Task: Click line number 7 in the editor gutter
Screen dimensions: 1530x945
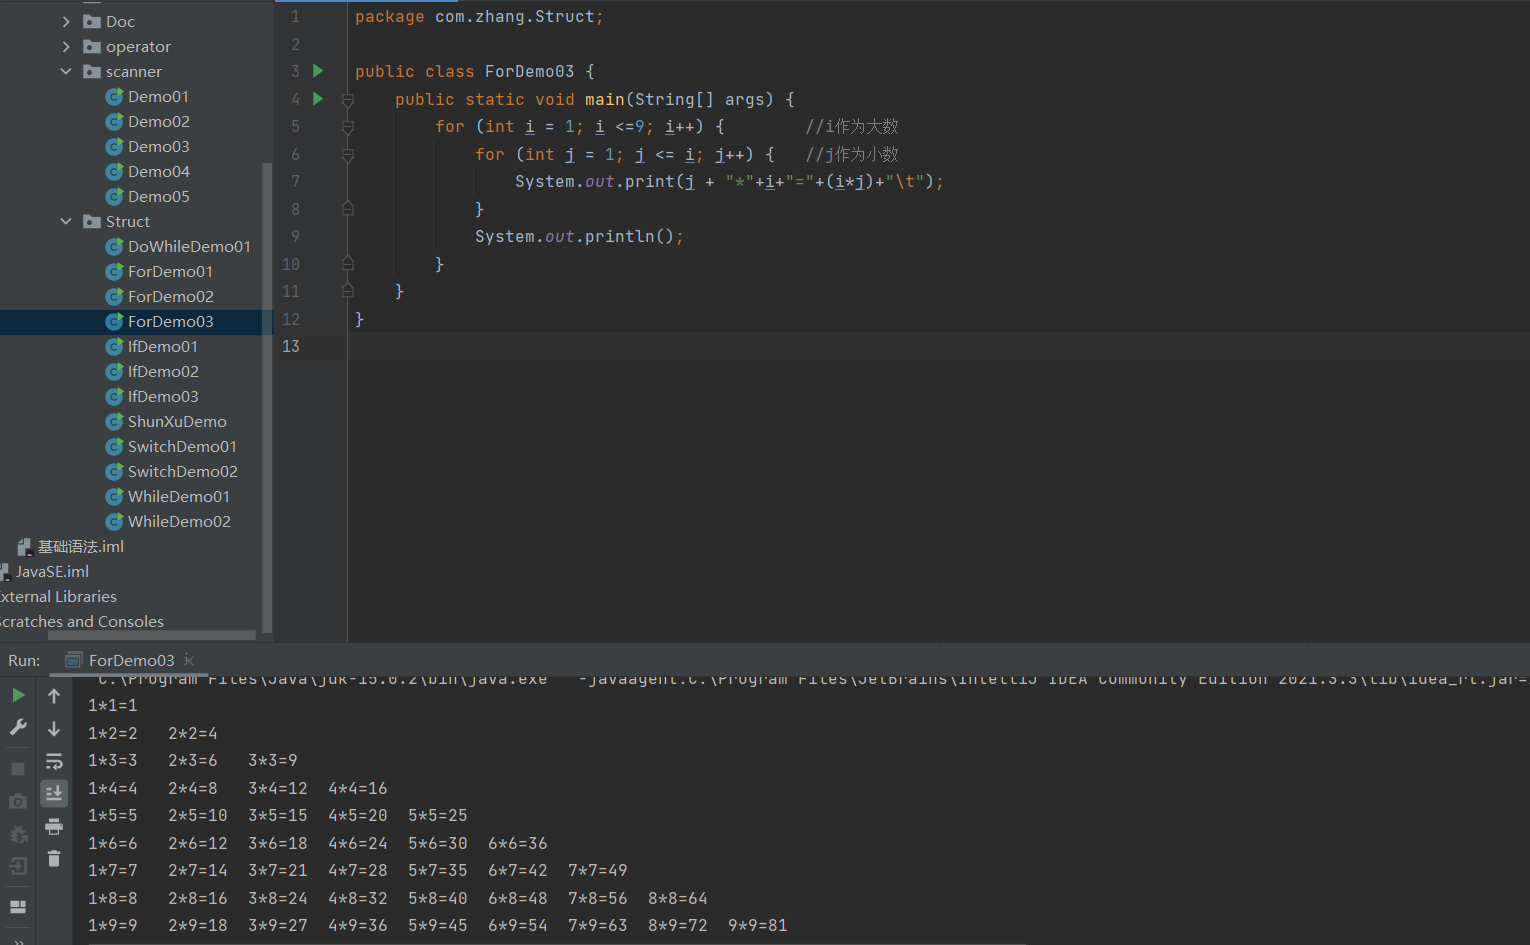Action: click(x=295, y=181)
